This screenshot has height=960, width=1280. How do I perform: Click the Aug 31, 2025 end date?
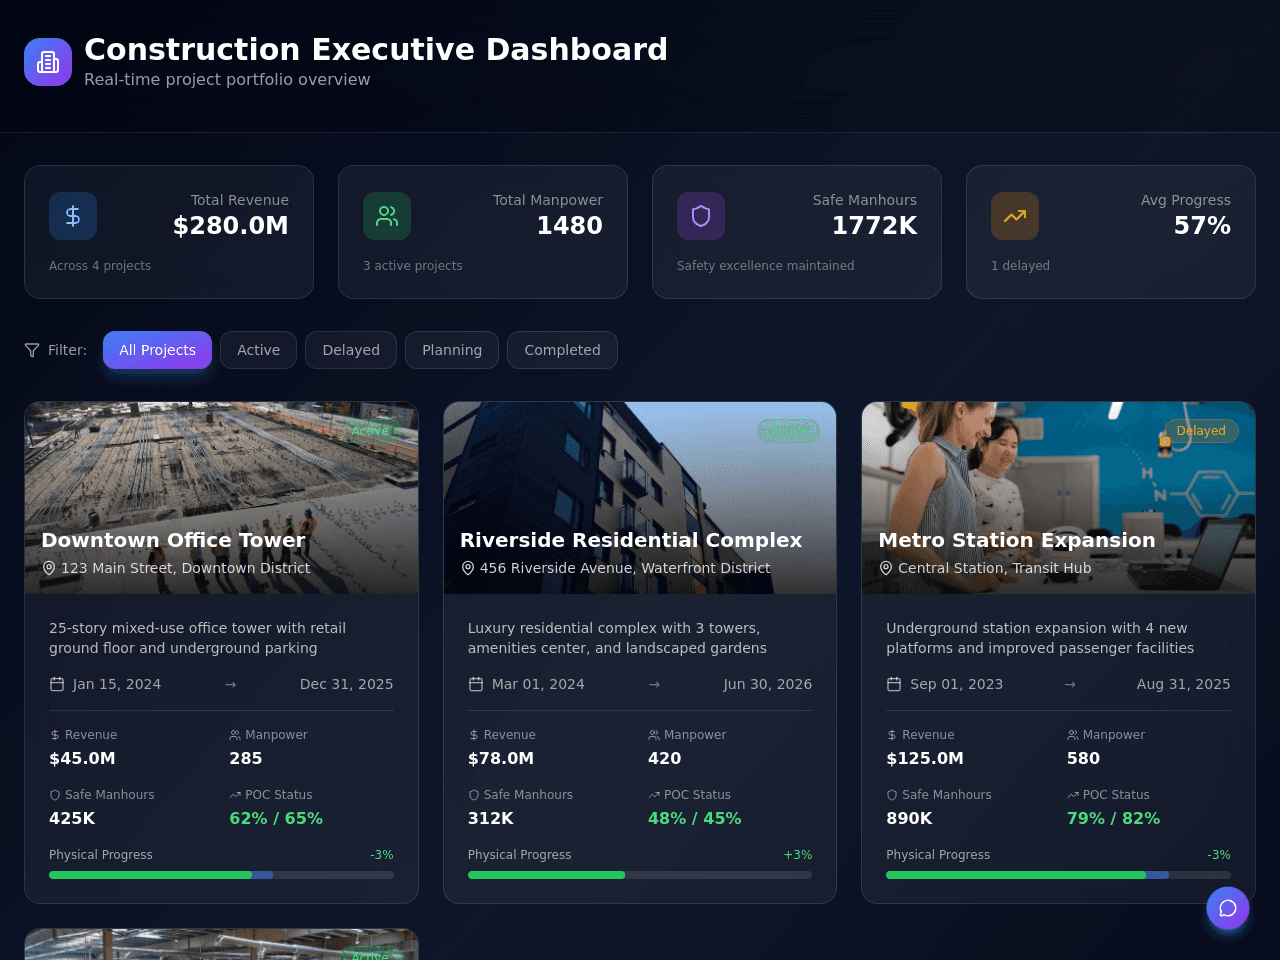1183,684
